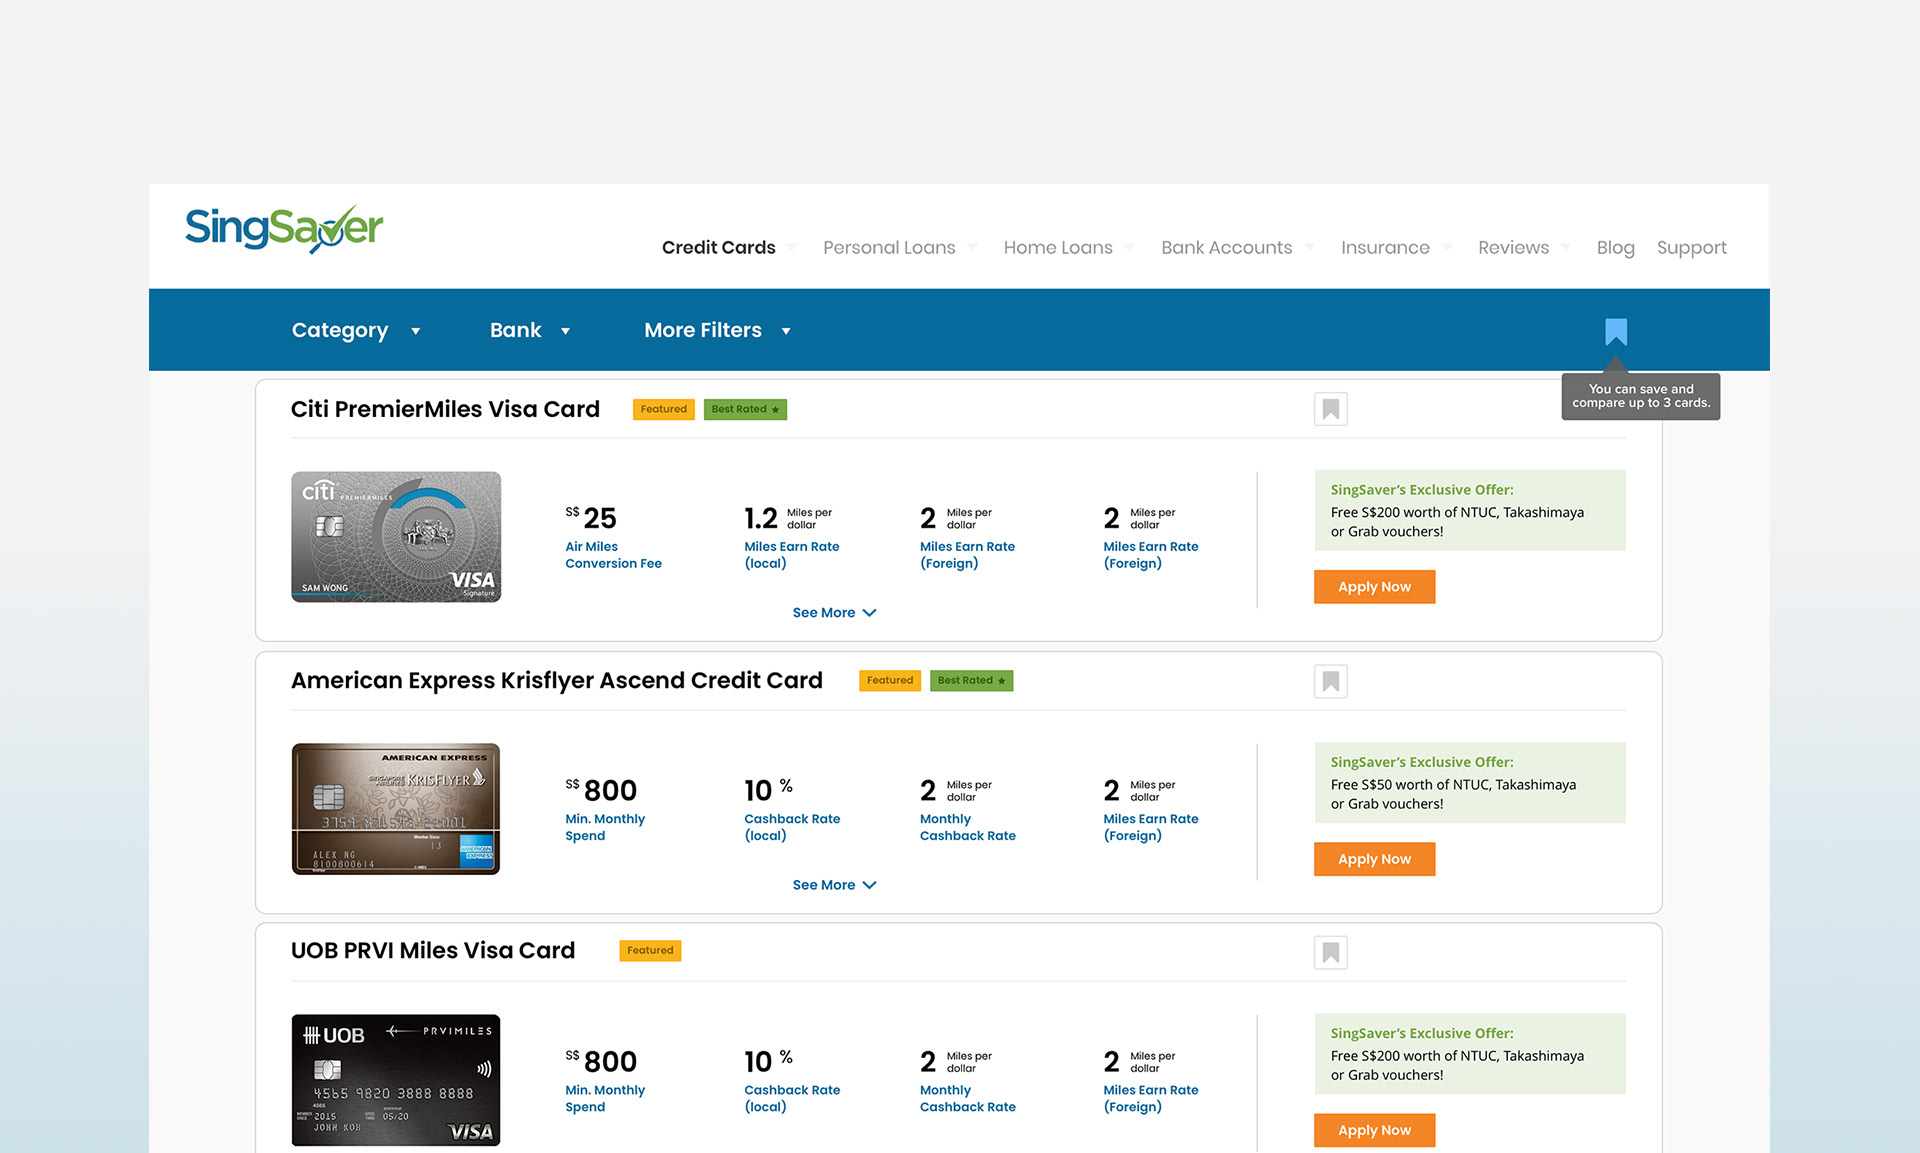Open American Express Krisflyer Ascend Credit Card title
The height and width of the screenshot is (1153, 1920).
coord(556,680)
